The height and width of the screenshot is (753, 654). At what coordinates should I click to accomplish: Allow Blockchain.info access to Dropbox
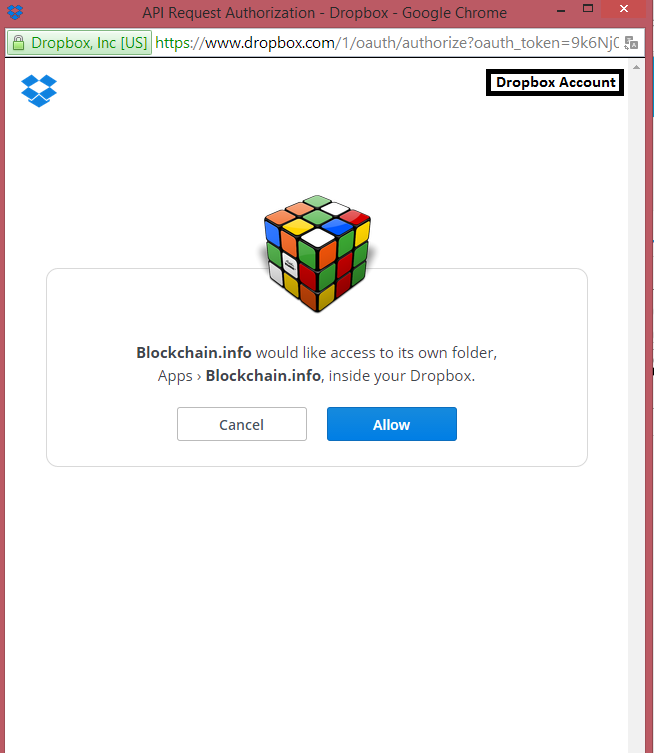point(392,424)
